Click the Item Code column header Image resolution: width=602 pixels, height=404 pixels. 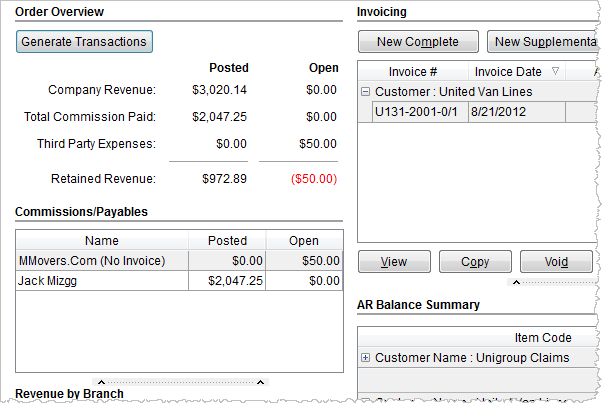pyautogui.click(x=542, y=338)
